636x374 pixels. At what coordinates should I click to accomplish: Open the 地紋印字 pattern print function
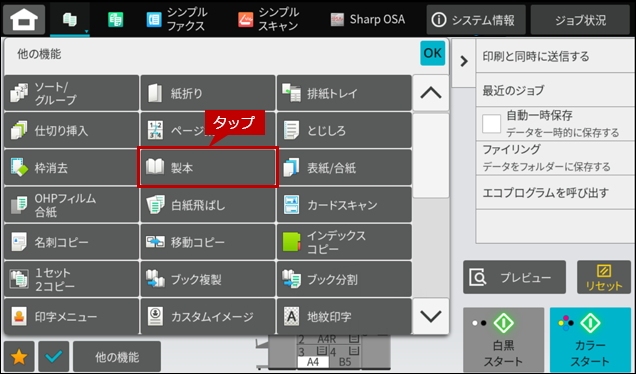[x=344, y=316]
